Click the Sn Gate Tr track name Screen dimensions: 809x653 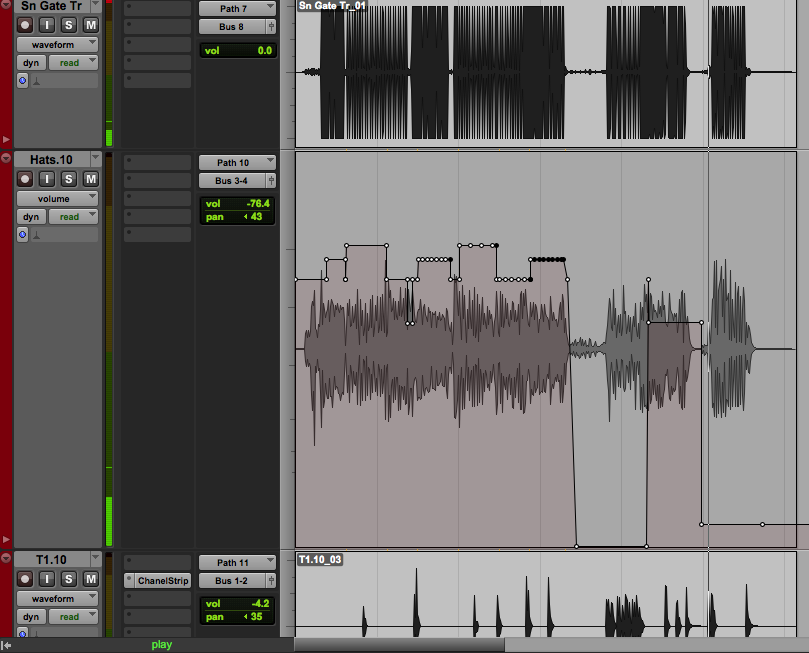(x=51, y=6)
